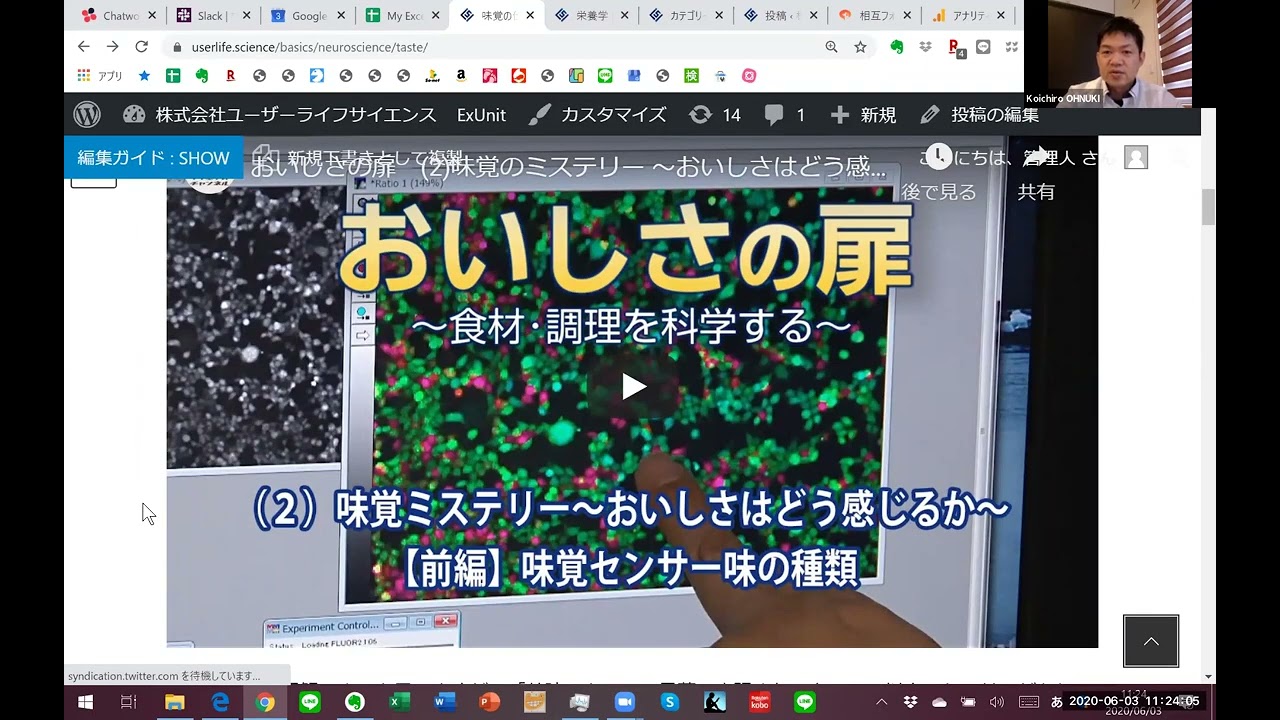Open the volume control in tray
The height and width of the screenshot is (720, 1280).
pyautogui.click(x=996, y=702)
